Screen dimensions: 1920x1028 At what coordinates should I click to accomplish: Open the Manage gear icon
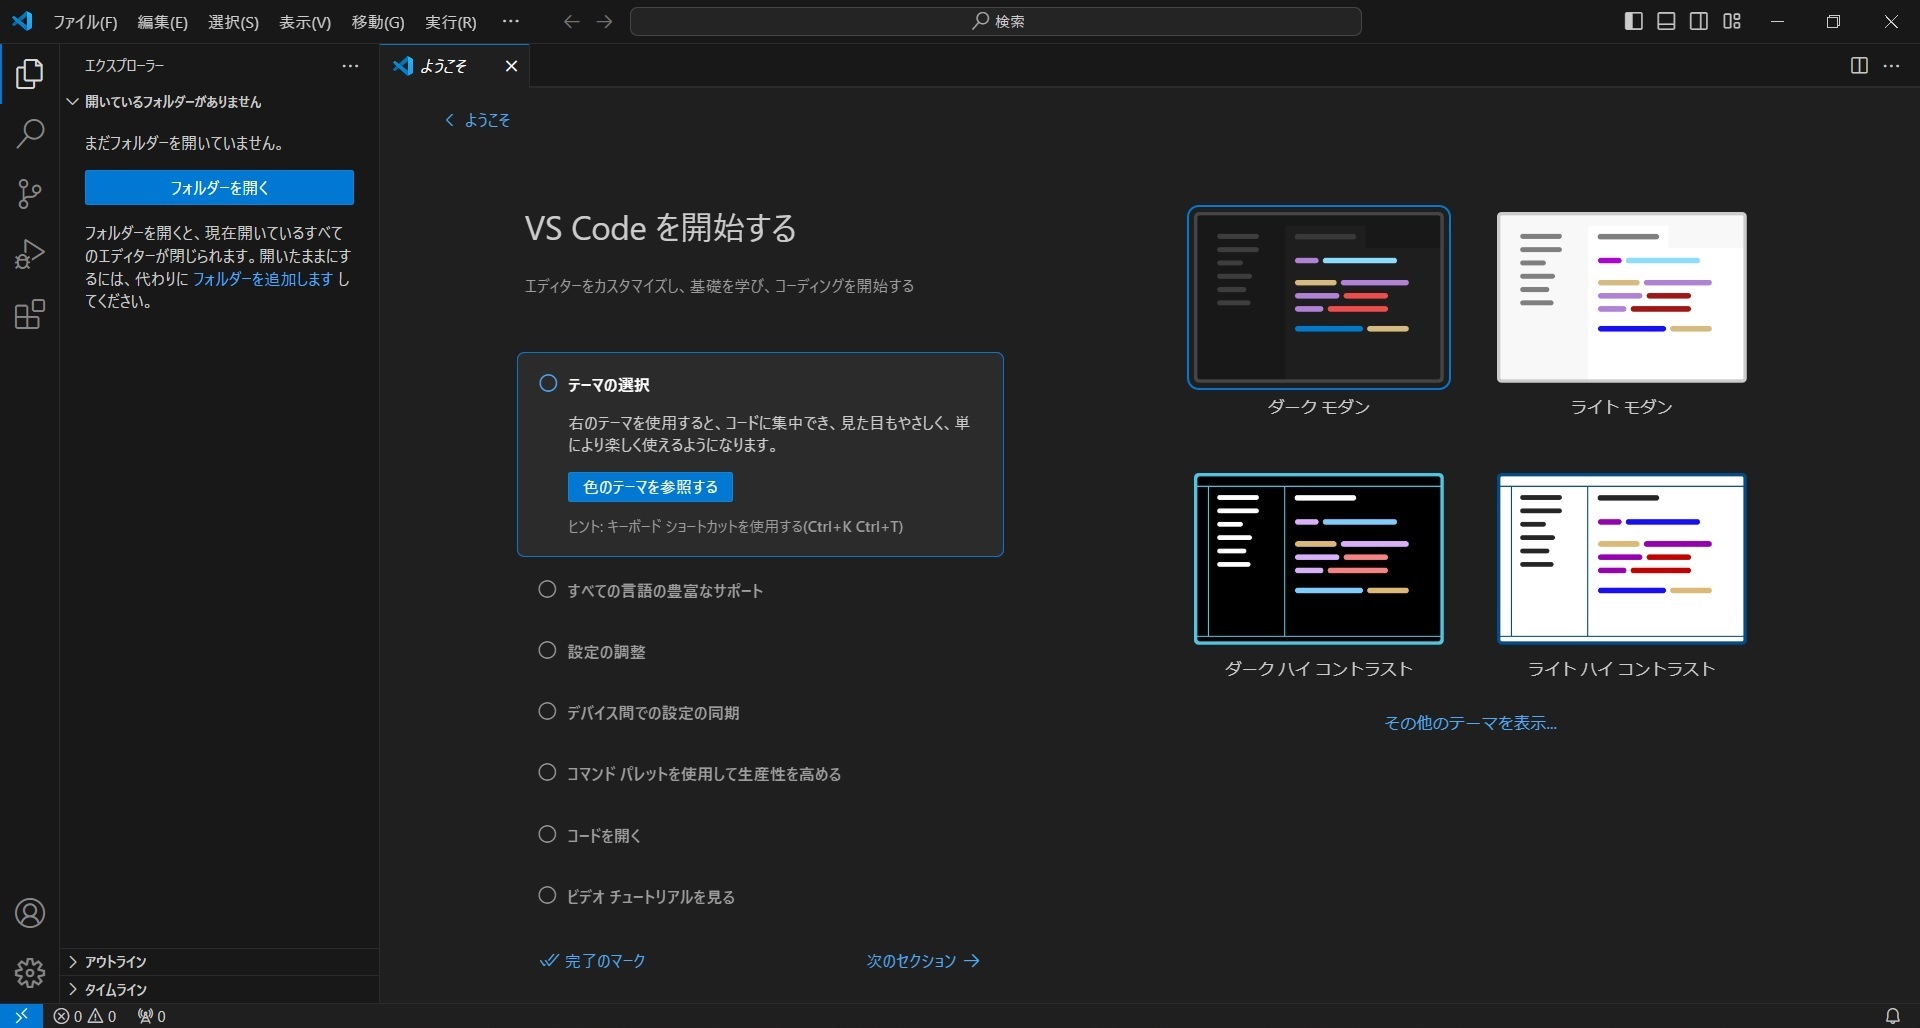(x=30, y=972)
